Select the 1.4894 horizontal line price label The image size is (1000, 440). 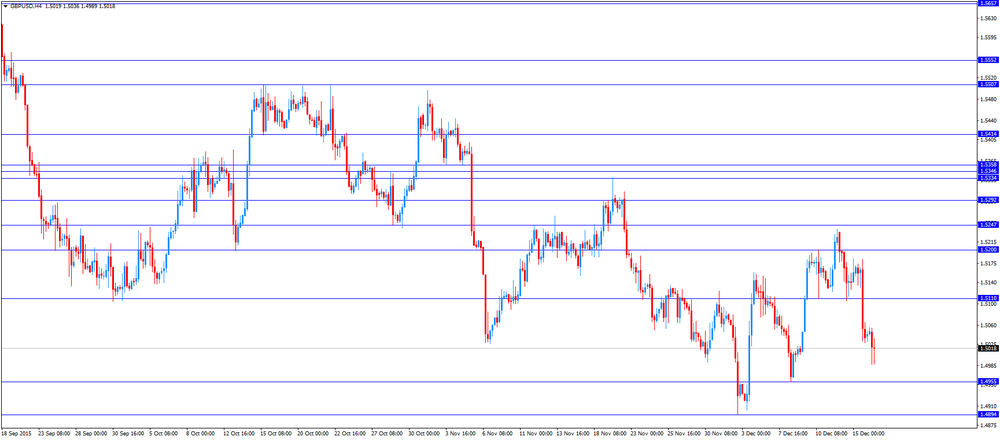(988, 414)
